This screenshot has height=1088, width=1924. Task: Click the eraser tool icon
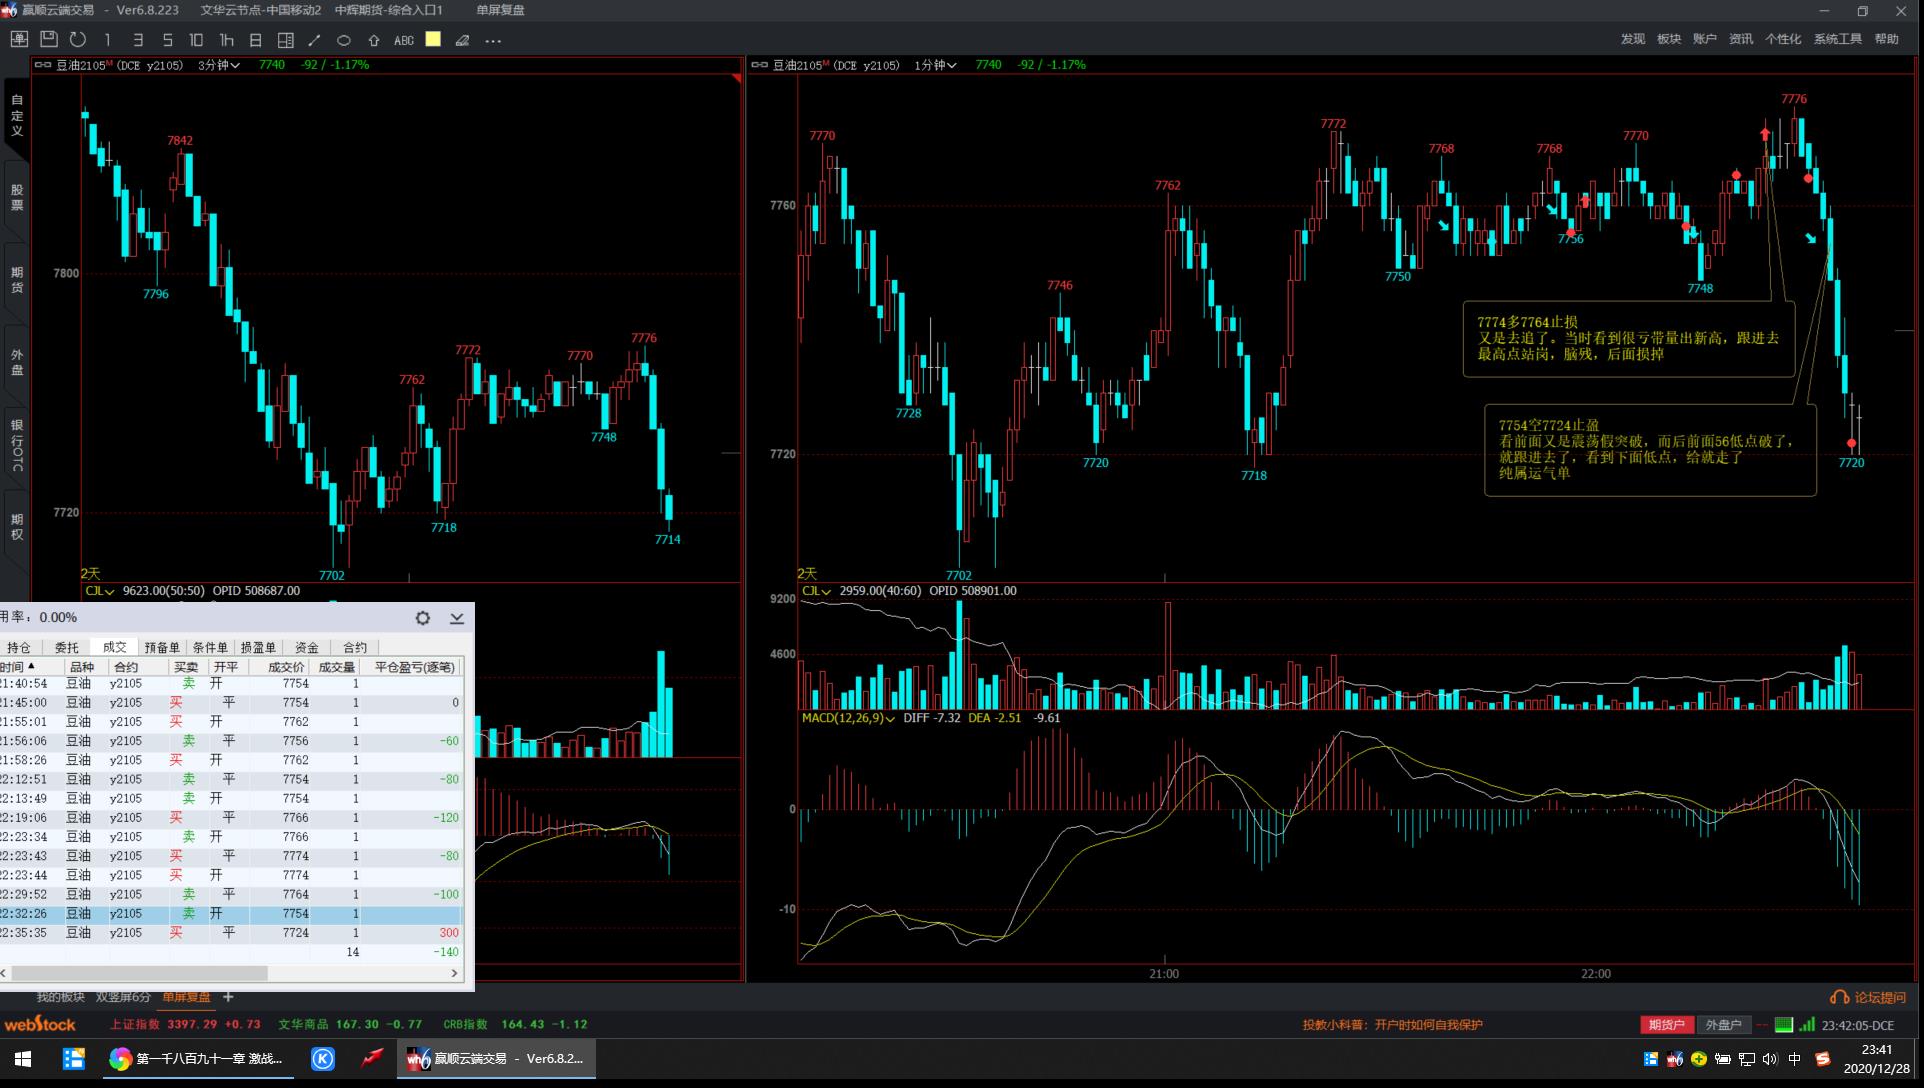tap(462, 40)
